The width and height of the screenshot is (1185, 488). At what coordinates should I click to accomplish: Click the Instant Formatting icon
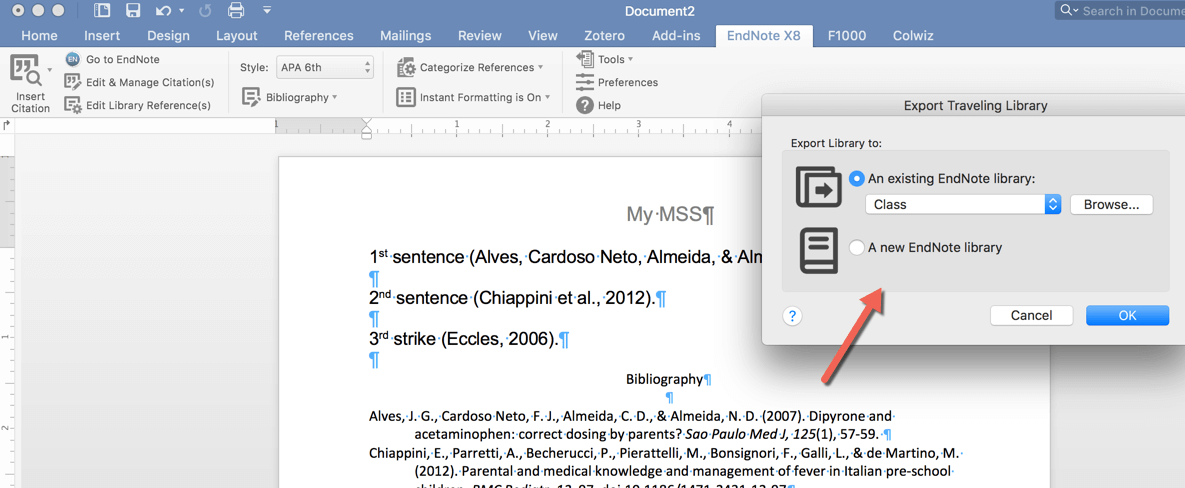click(x=406, y=97)
